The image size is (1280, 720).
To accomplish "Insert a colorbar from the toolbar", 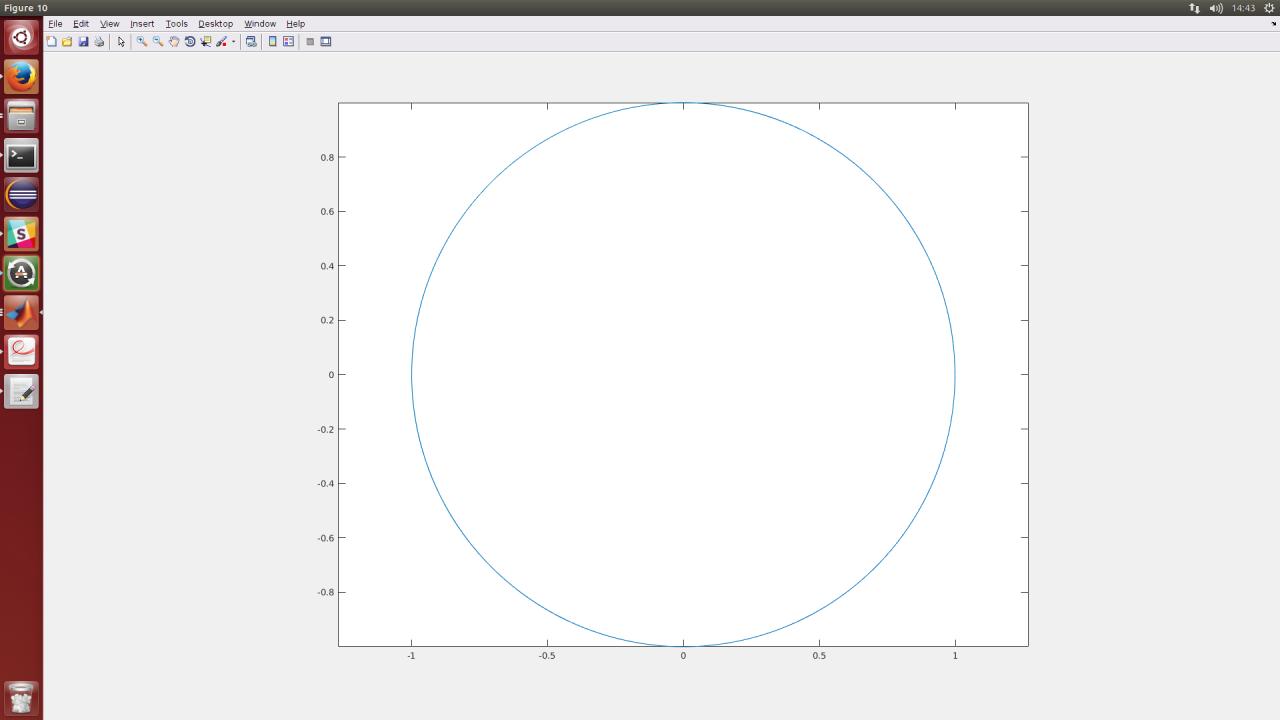I will pos(272,42).
